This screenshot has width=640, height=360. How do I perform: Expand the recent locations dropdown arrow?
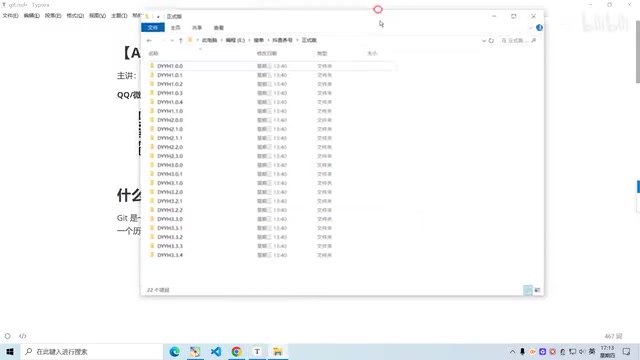point(172,40)
